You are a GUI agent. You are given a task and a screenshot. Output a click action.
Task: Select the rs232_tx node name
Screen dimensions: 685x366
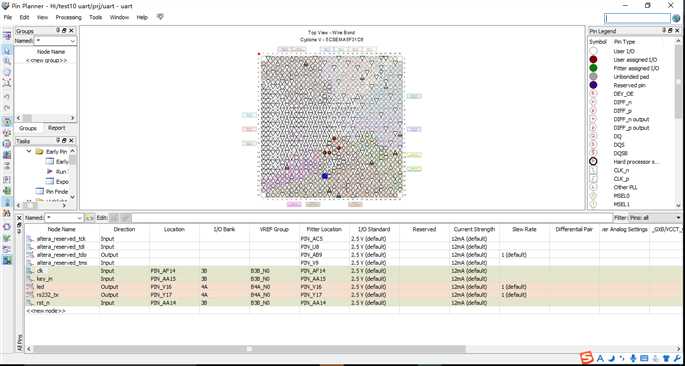(48, 295)
